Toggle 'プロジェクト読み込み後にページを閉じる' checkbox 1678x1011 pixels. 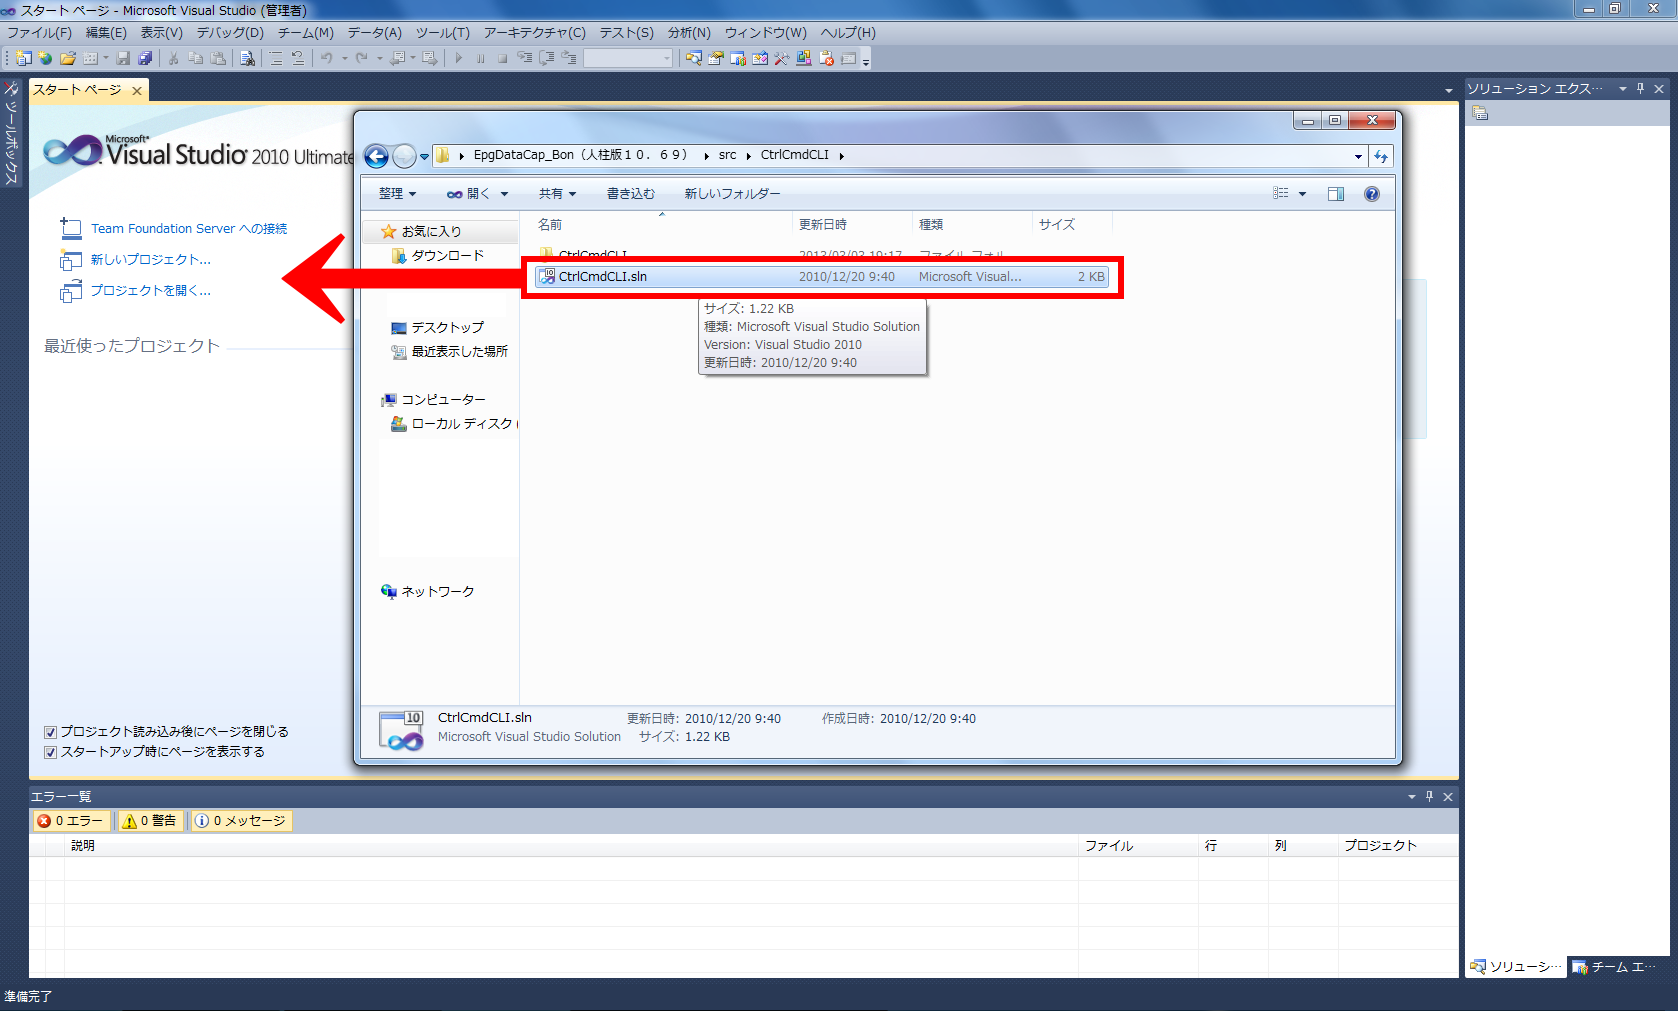[x=50, y=732]
